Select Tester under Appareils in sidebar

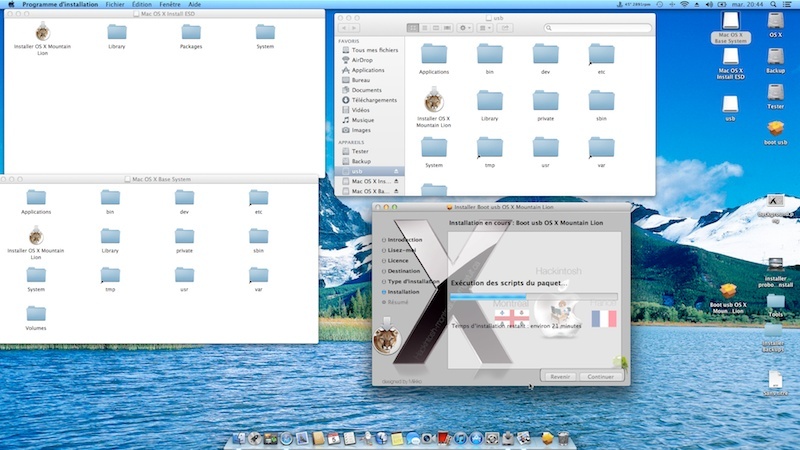tap(360, 151)
